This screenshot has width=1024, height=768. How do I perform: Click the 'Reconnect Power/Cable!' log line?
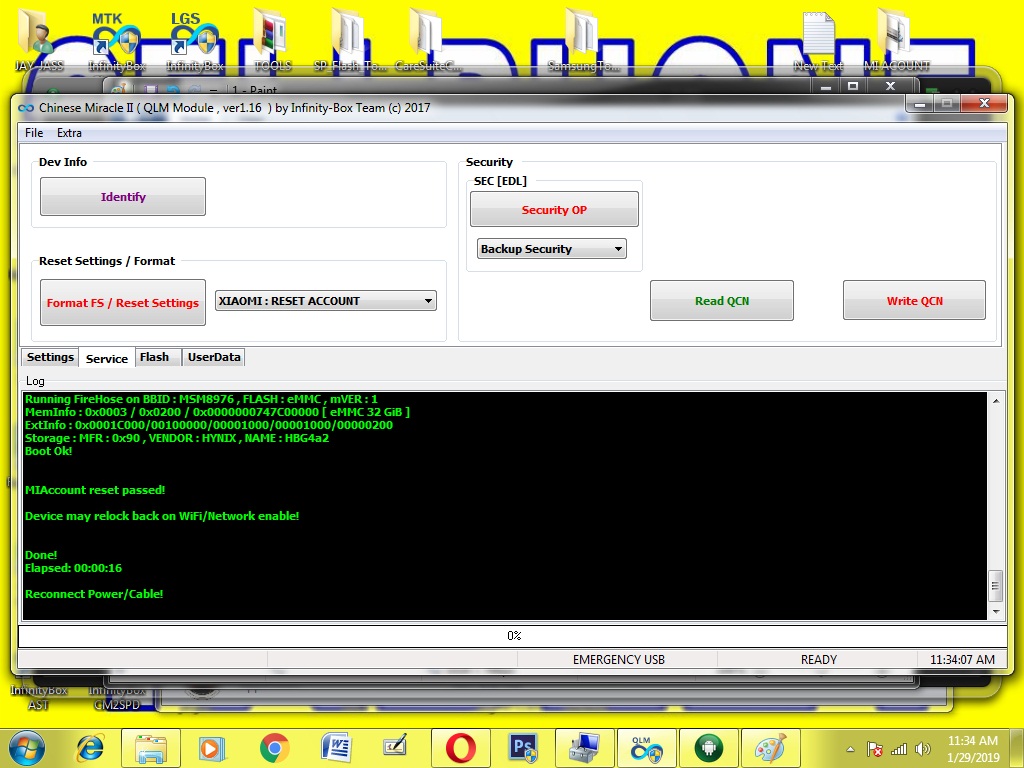coord(94,594)
